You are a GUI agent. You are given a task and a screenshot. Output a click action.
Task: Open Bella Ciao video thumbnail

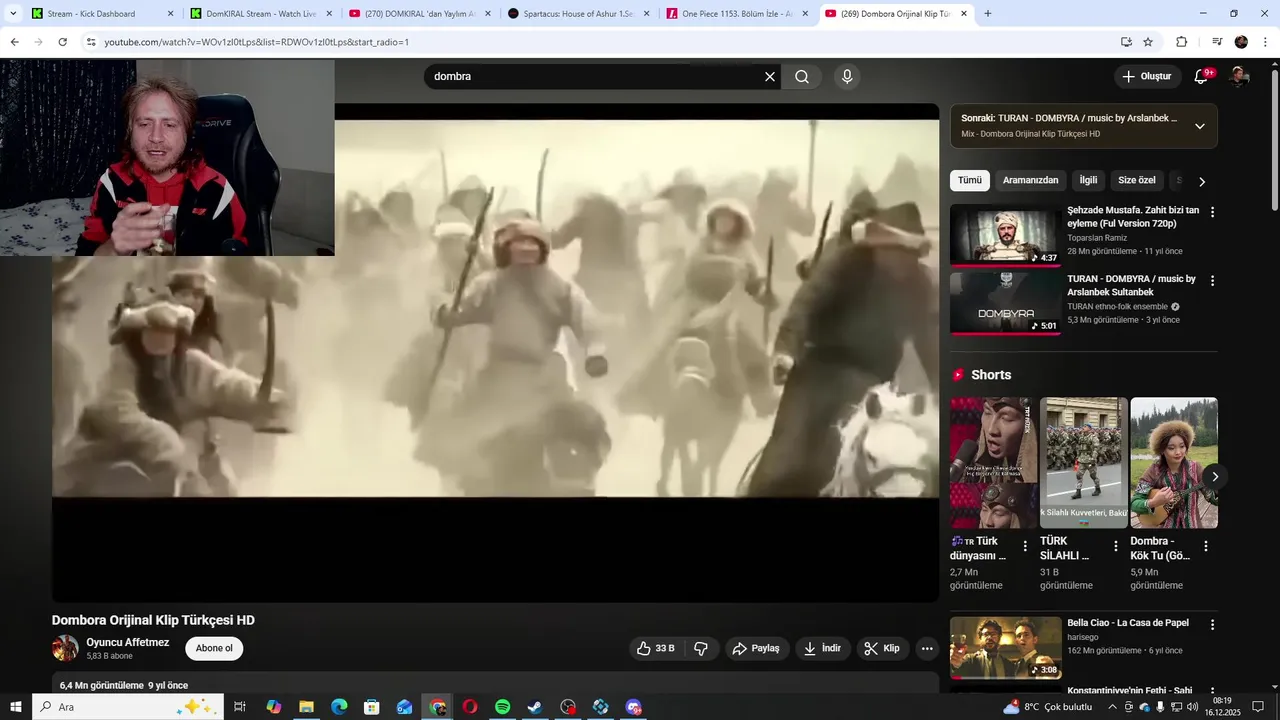click(1005, 647)
